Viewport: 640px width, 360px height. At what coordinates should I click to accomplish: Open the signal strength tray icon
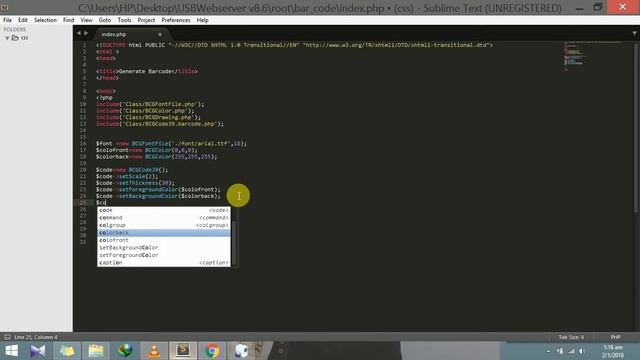(571, 351)
